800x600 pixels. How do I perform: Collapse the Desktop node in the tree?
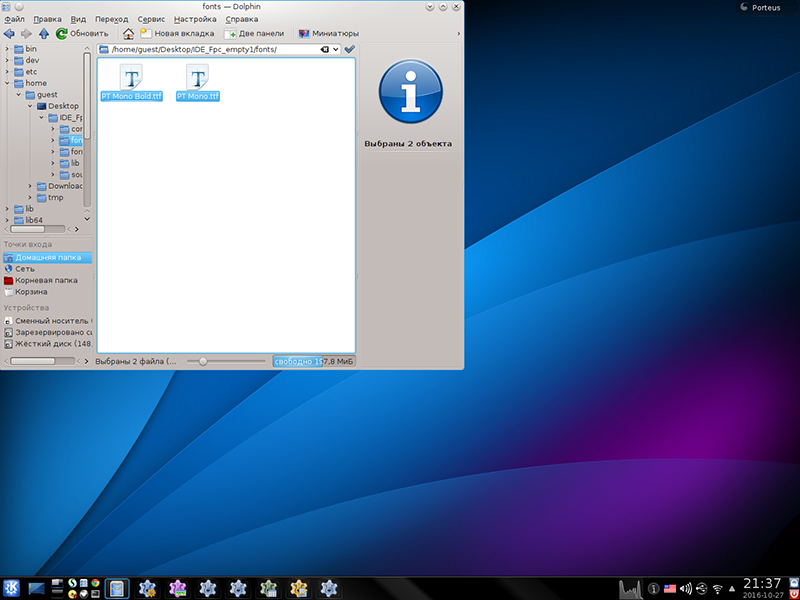30,106
